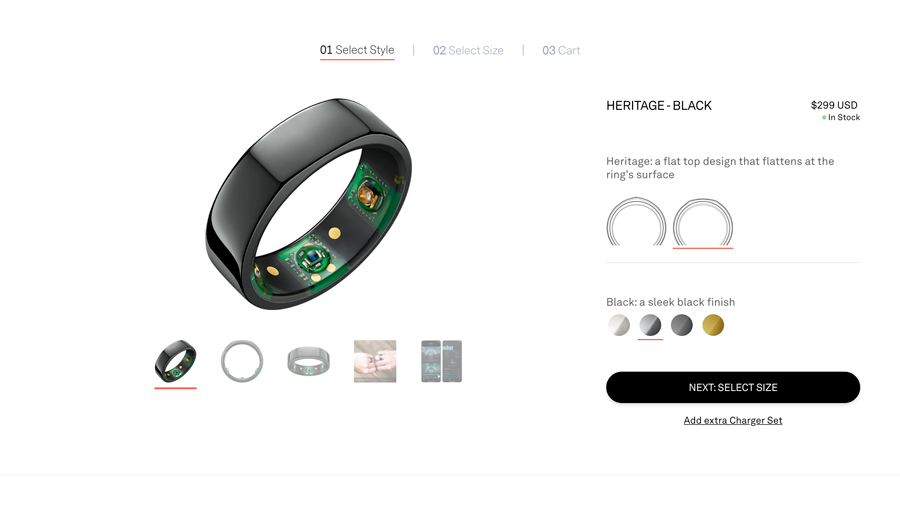Click the large black ring product image

309,204
